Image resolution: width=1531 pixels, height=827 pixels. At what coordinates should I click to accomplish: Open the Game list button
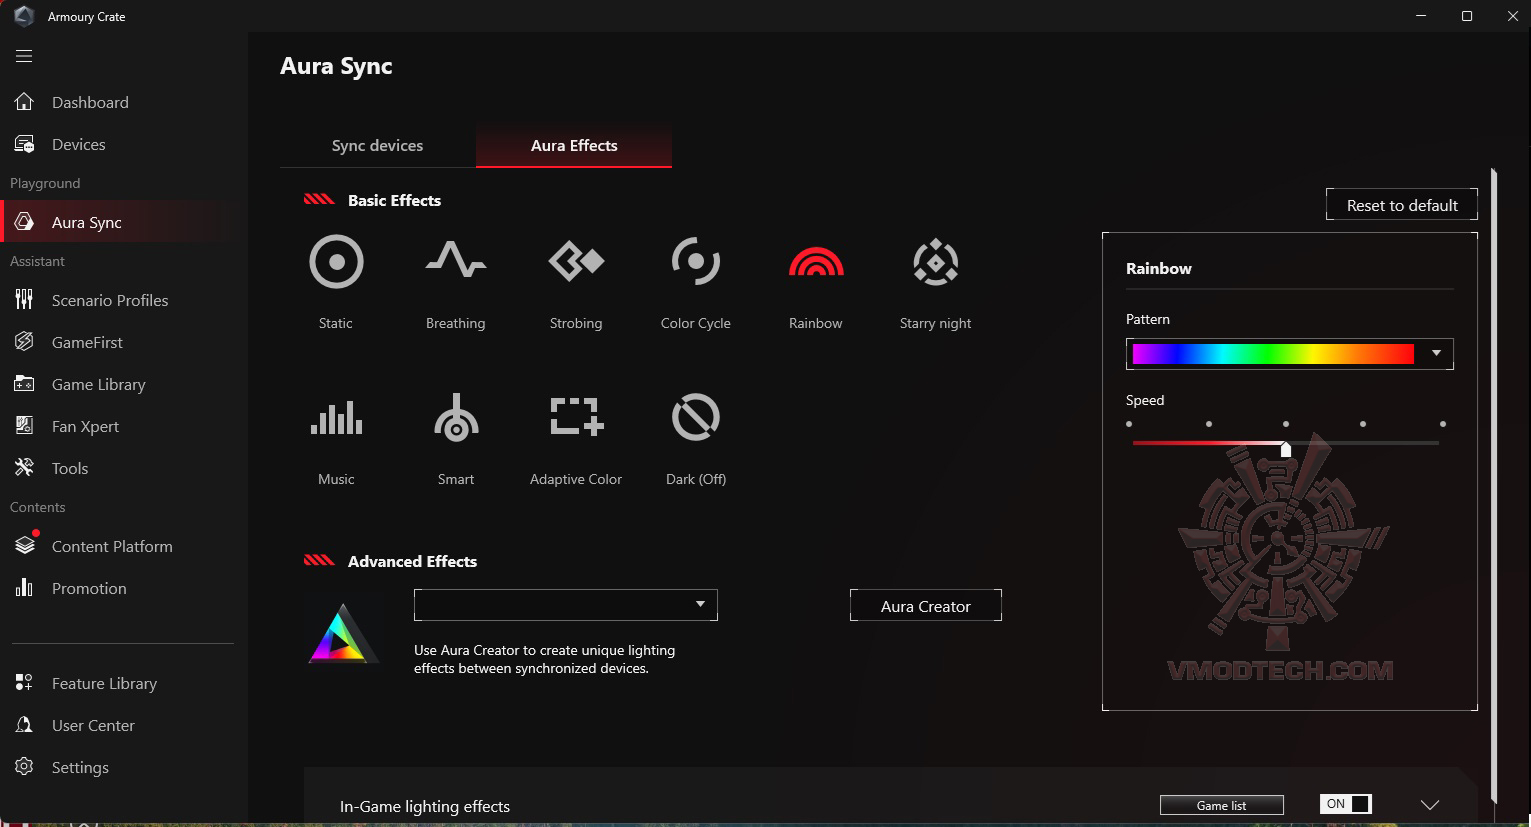1222,805
